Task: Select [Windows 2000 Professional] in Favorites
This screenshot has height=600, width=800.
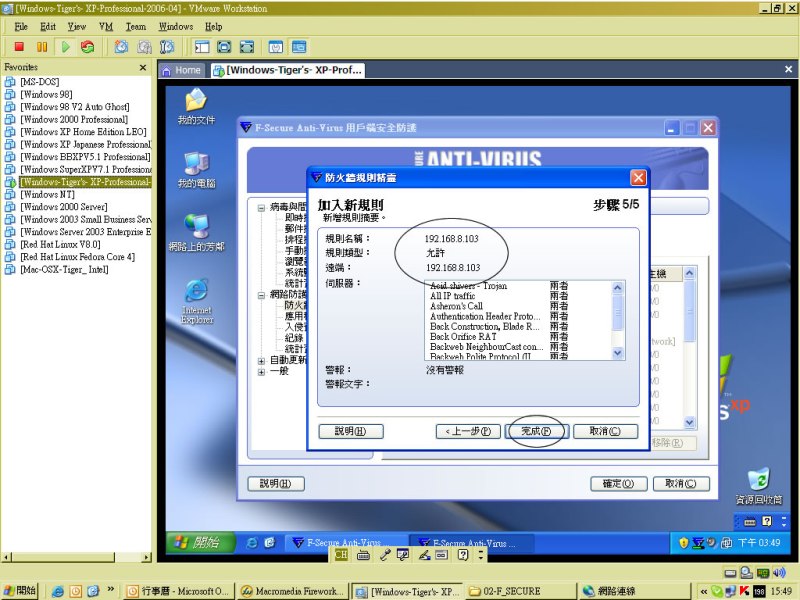Action: 74,119
